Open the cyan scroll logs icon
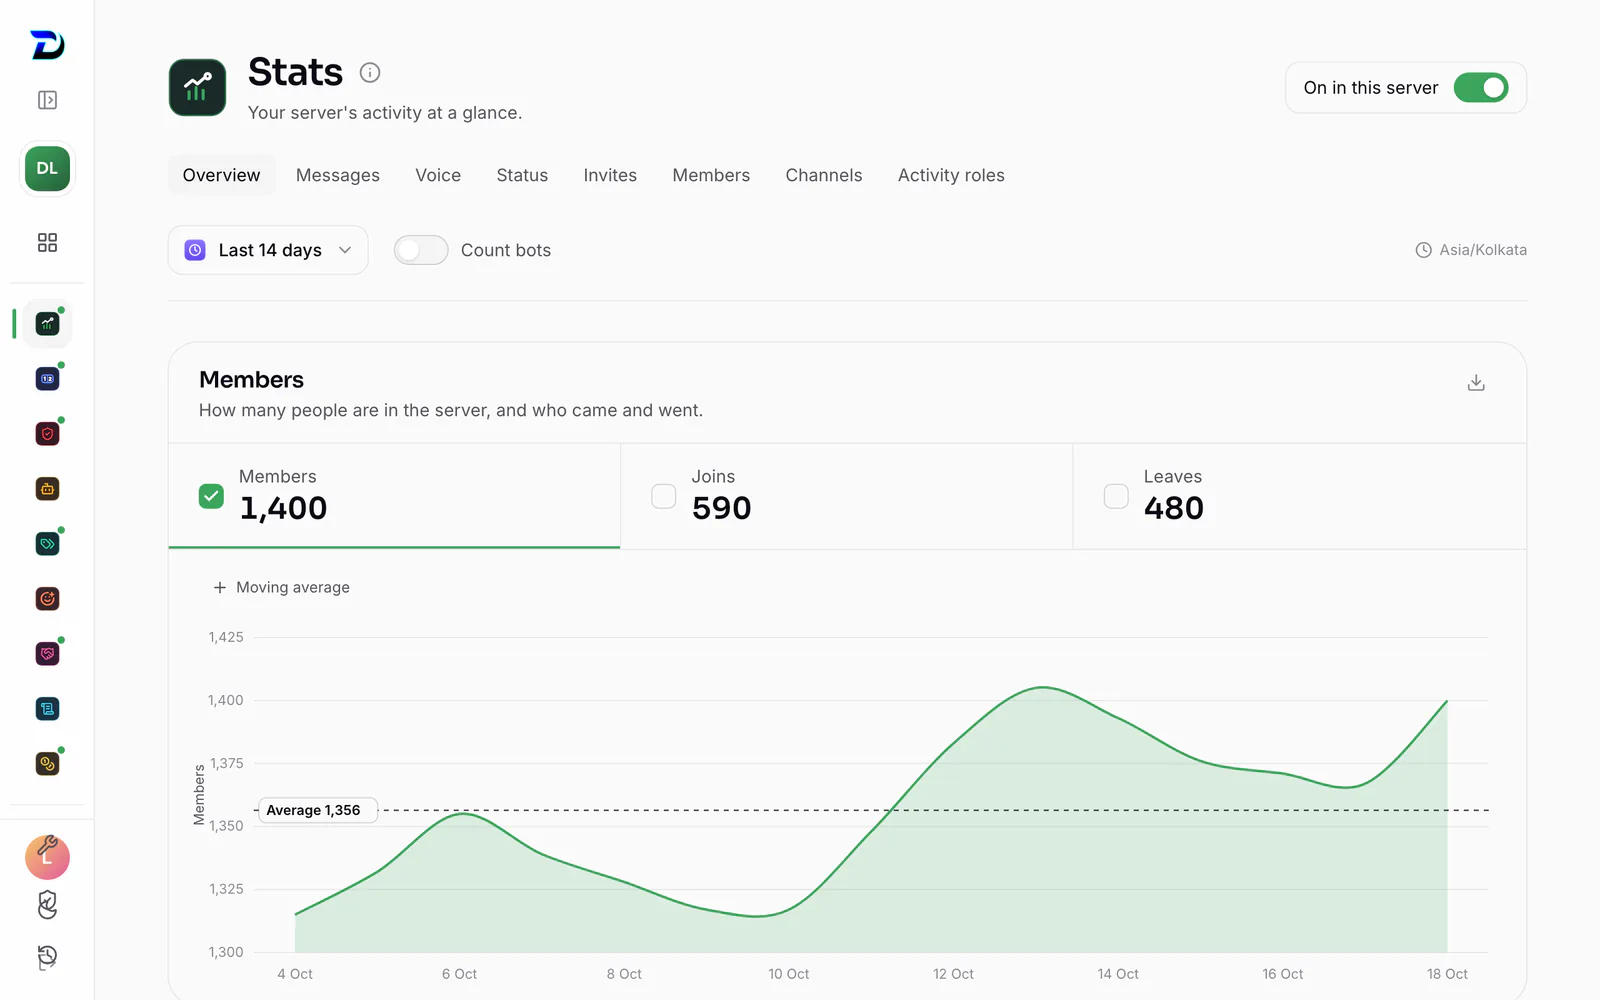This screenshot has width=1600, height=1000. click(x=47, y=709)
